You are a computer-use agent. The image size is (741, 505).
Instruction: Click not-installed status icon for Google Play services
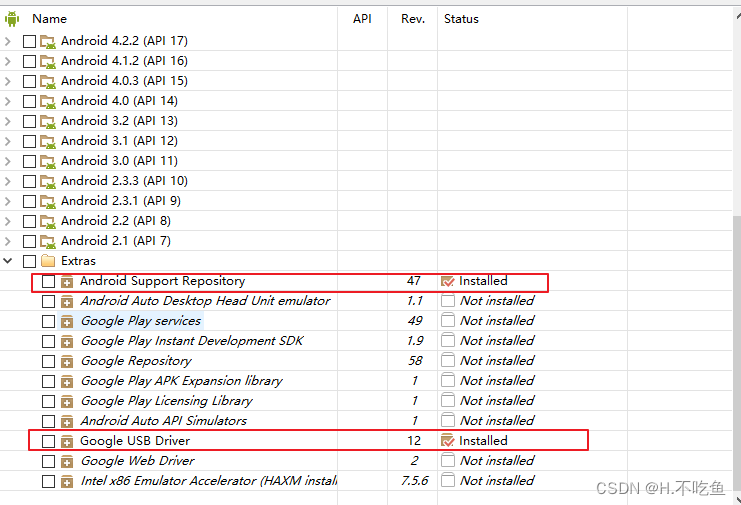coord(448,320)
